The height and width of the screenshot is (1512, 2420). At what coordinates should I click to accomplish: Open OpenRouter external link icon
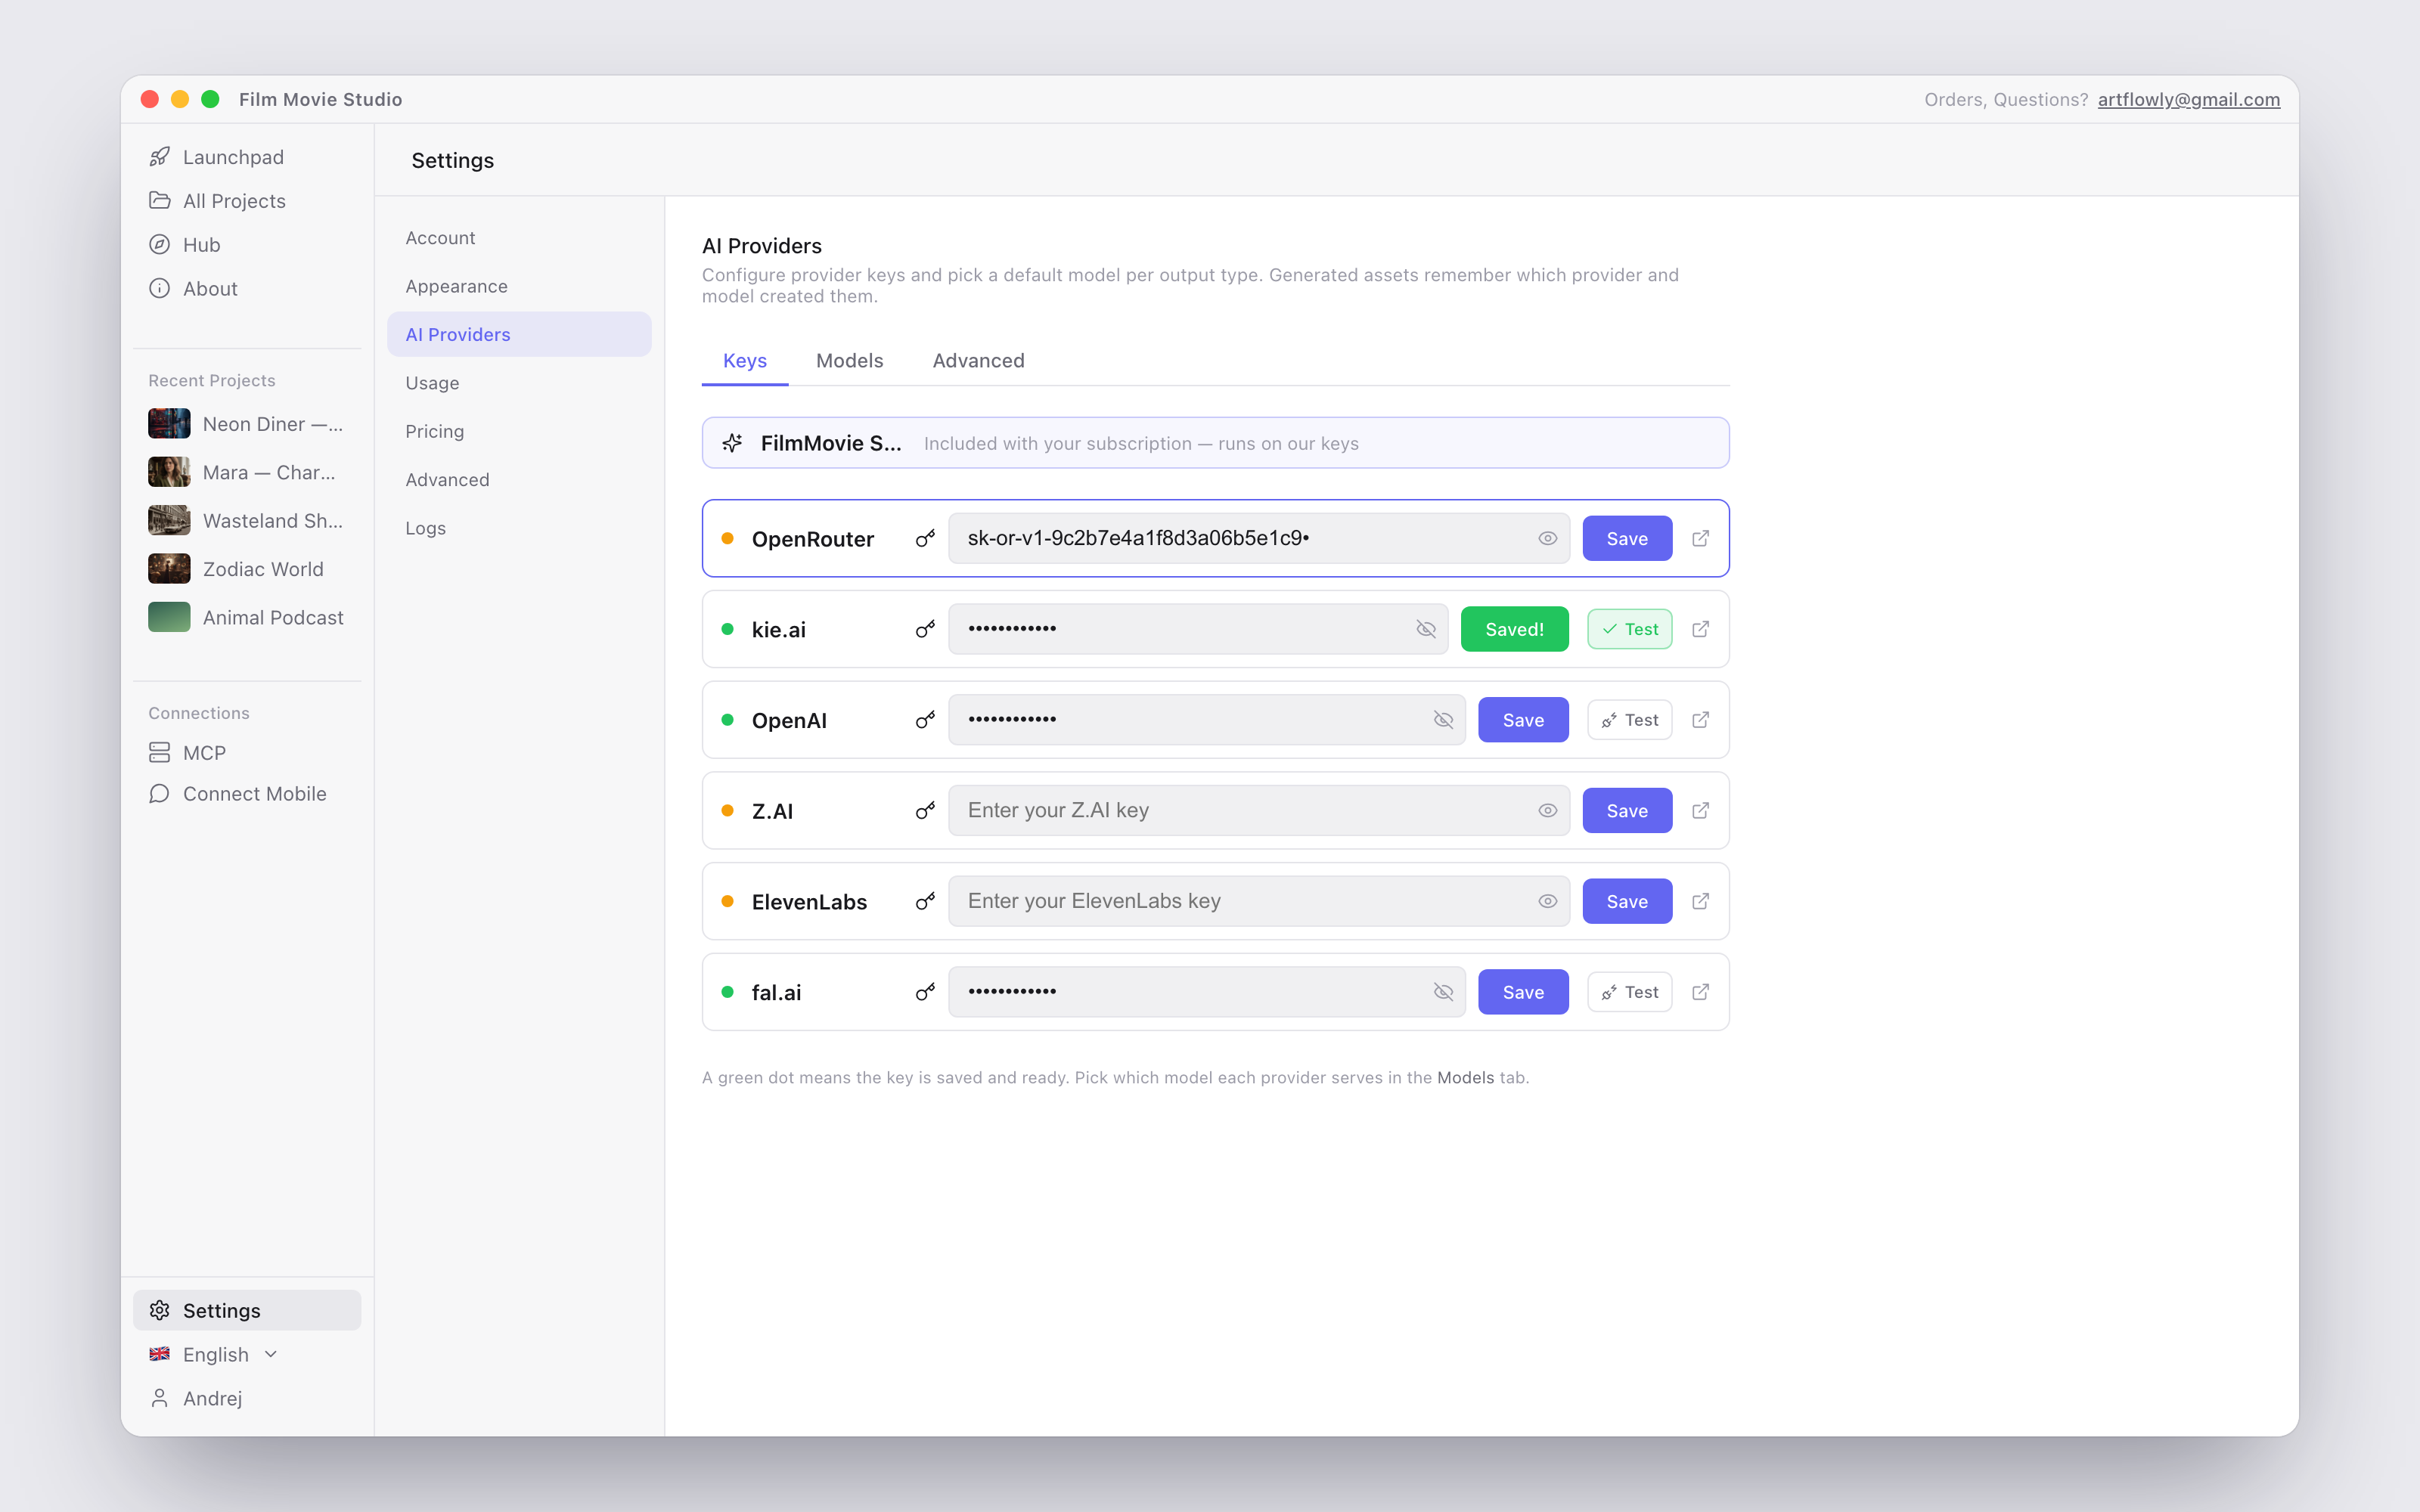pos(1700,538)
